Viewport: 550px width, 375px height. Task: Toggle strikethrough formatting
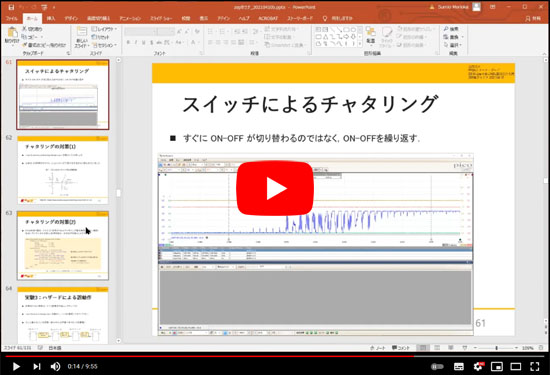(x=159, y=42)
